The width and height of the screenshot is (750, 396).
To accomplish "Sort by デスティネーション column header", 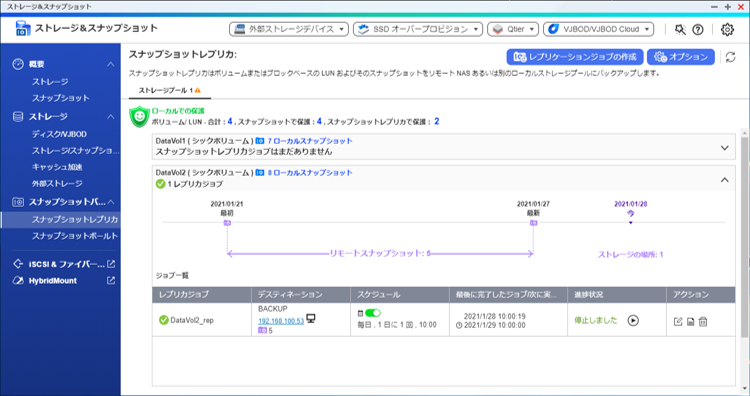I will [301, 295].
